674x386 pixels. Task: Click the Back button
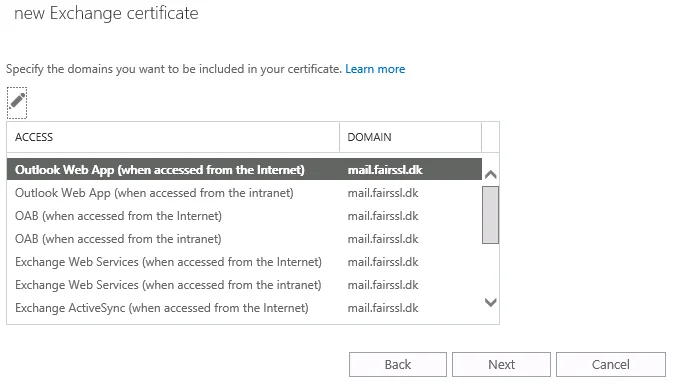pos(398,365)
